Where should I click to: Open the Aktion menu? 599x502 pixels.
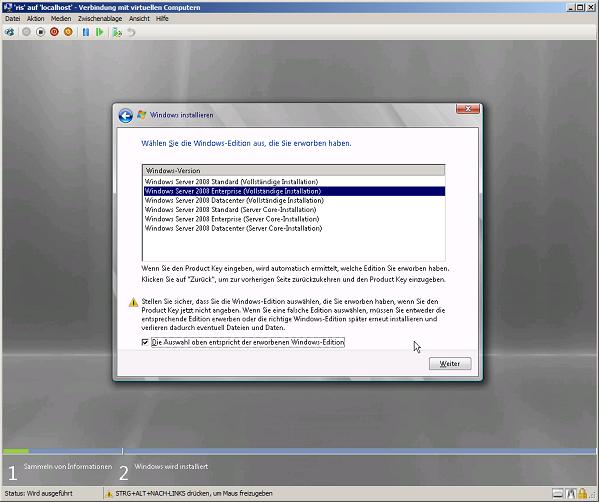pyautogui.click(x=36, y=19)
